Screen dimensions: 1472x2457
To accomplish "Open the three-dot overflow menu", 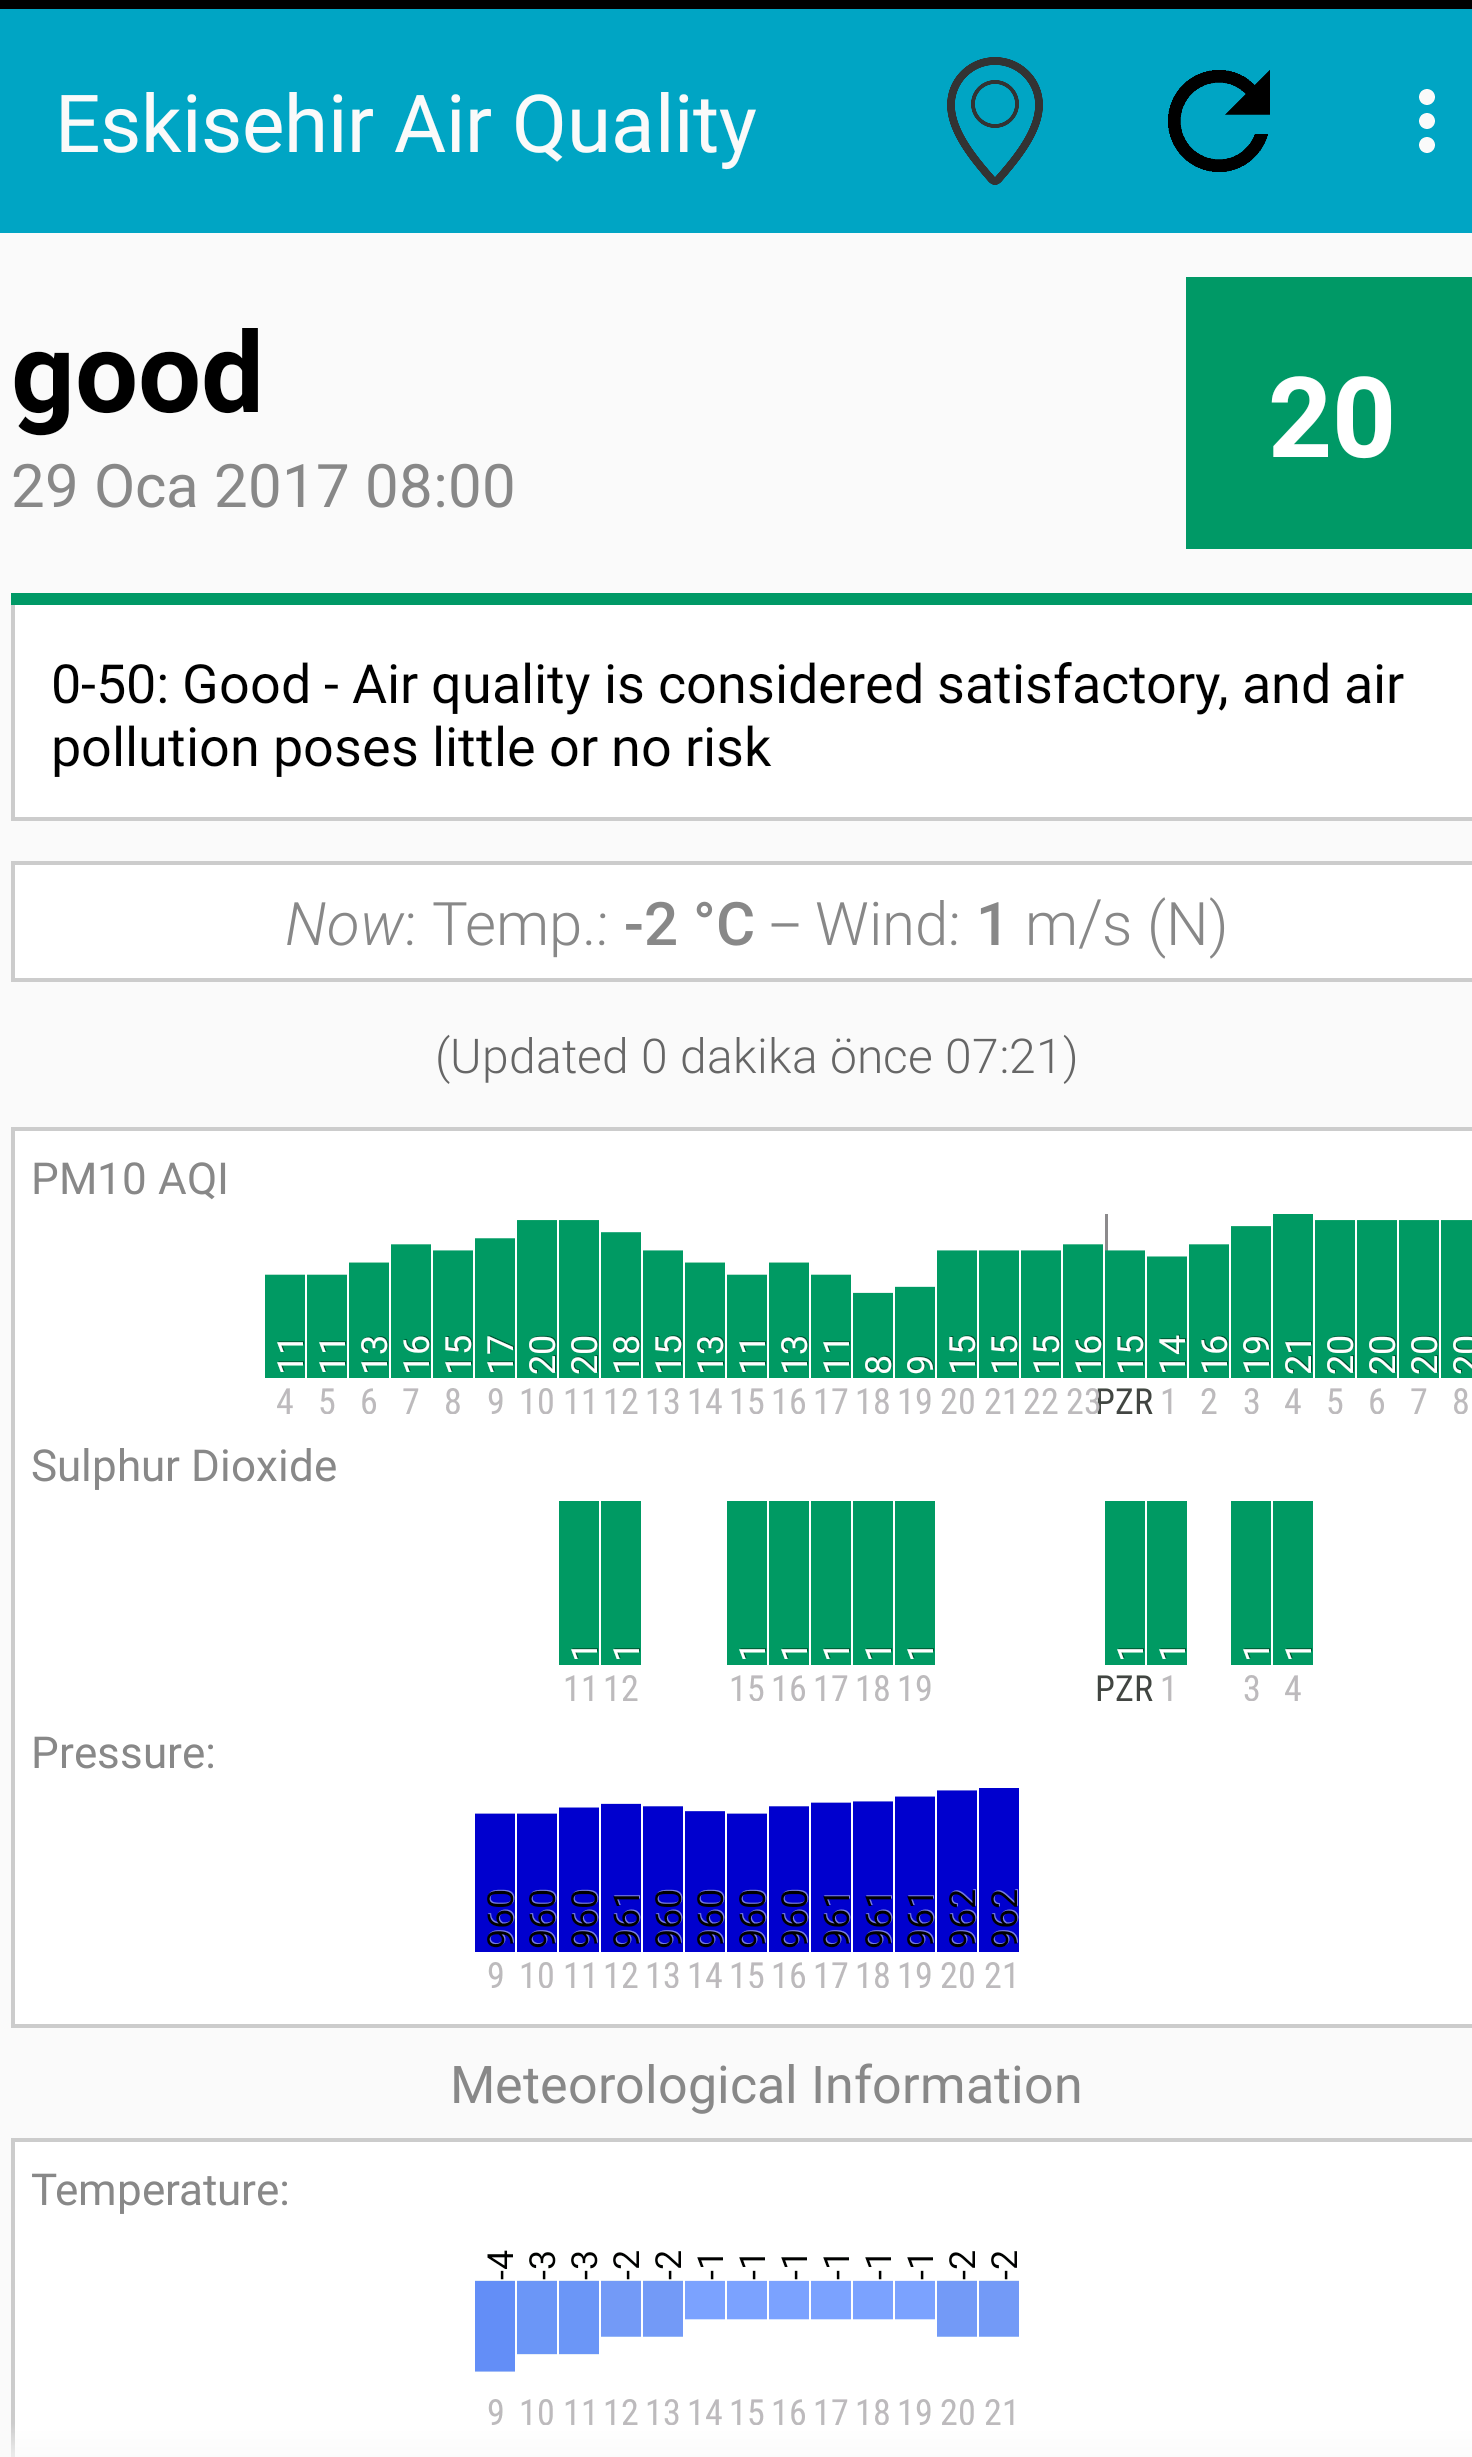I will coord(1426,121).
